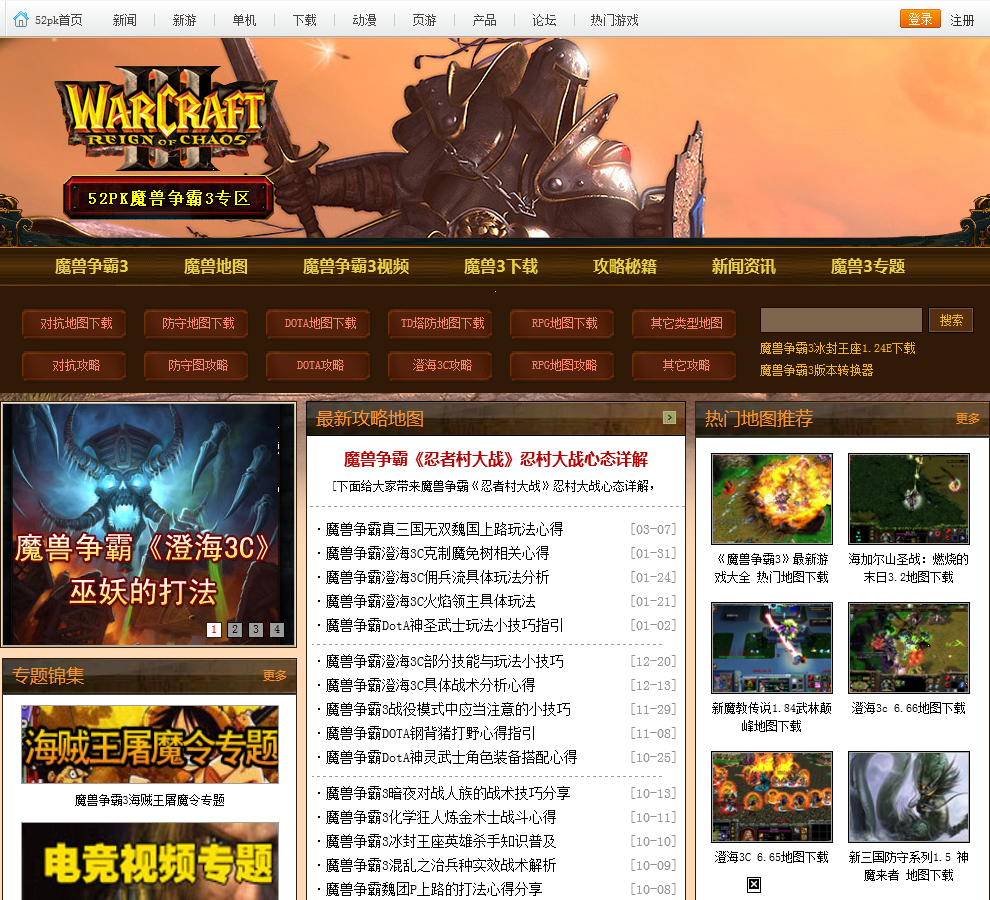Select the 新闻资讯 main nav tab
Screen dimensions: 990x900
(x=744, y=266)
